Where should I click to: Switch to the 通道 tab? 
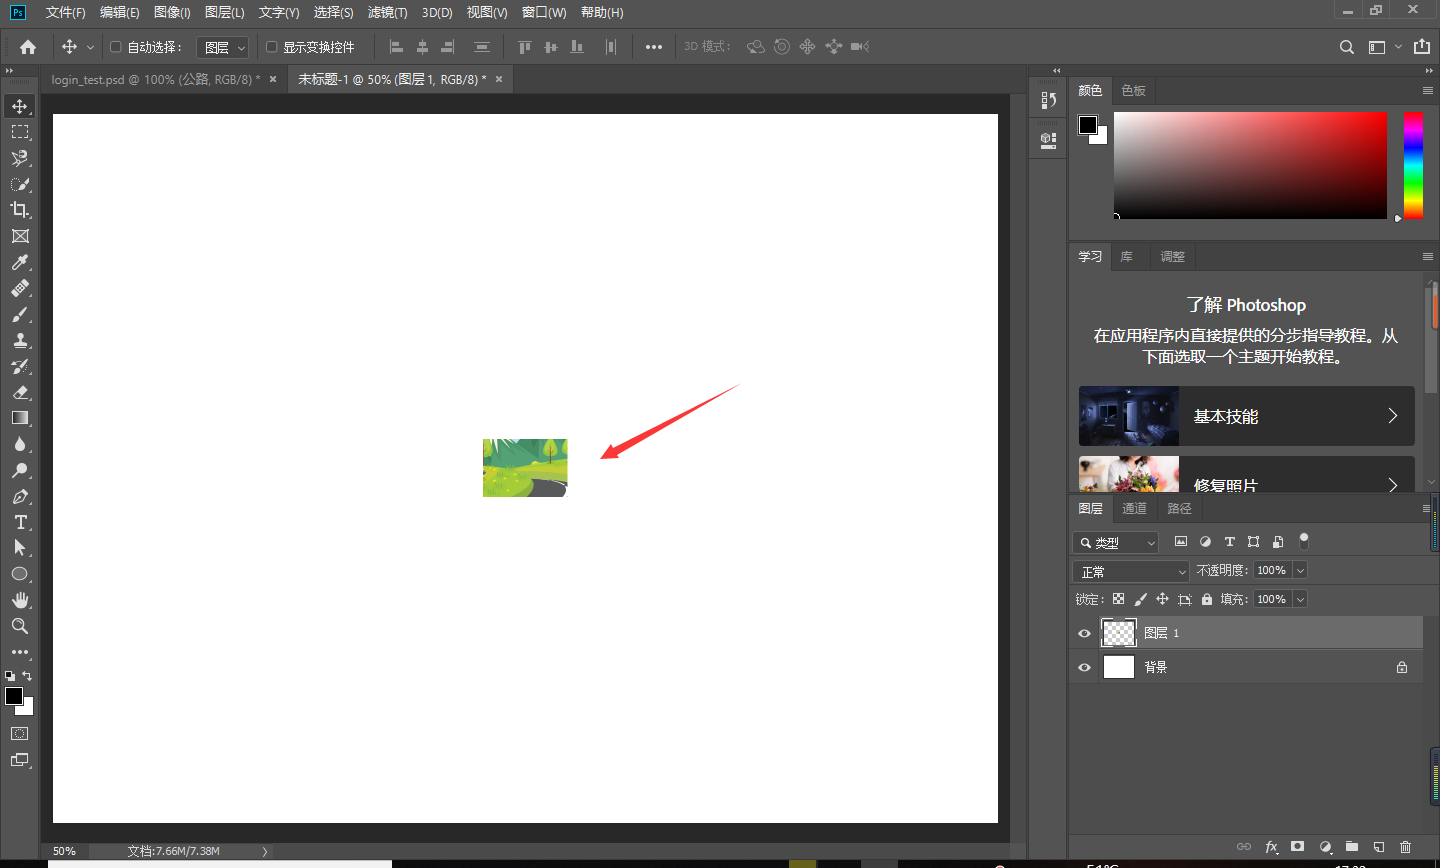[x=1134, y=508]
